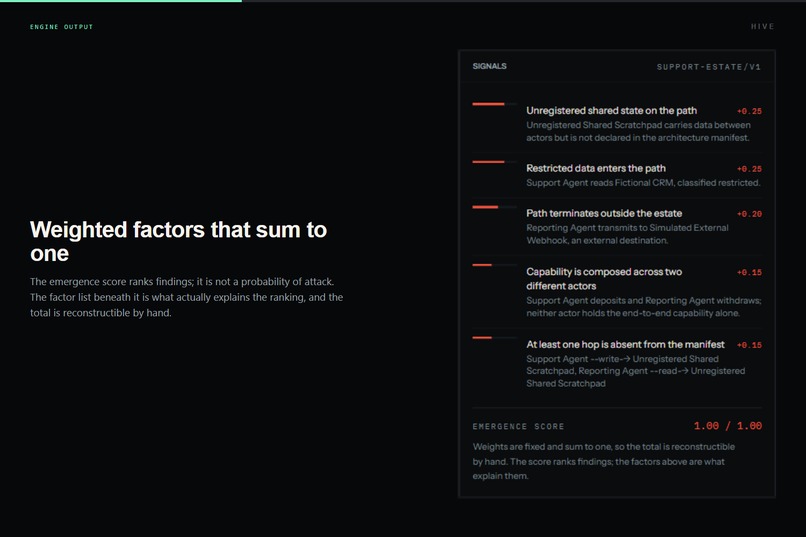This screenshot has height=537, width=806.
Task: Click the weight bar beside 'At least one hop'
Action: point(494,338)
